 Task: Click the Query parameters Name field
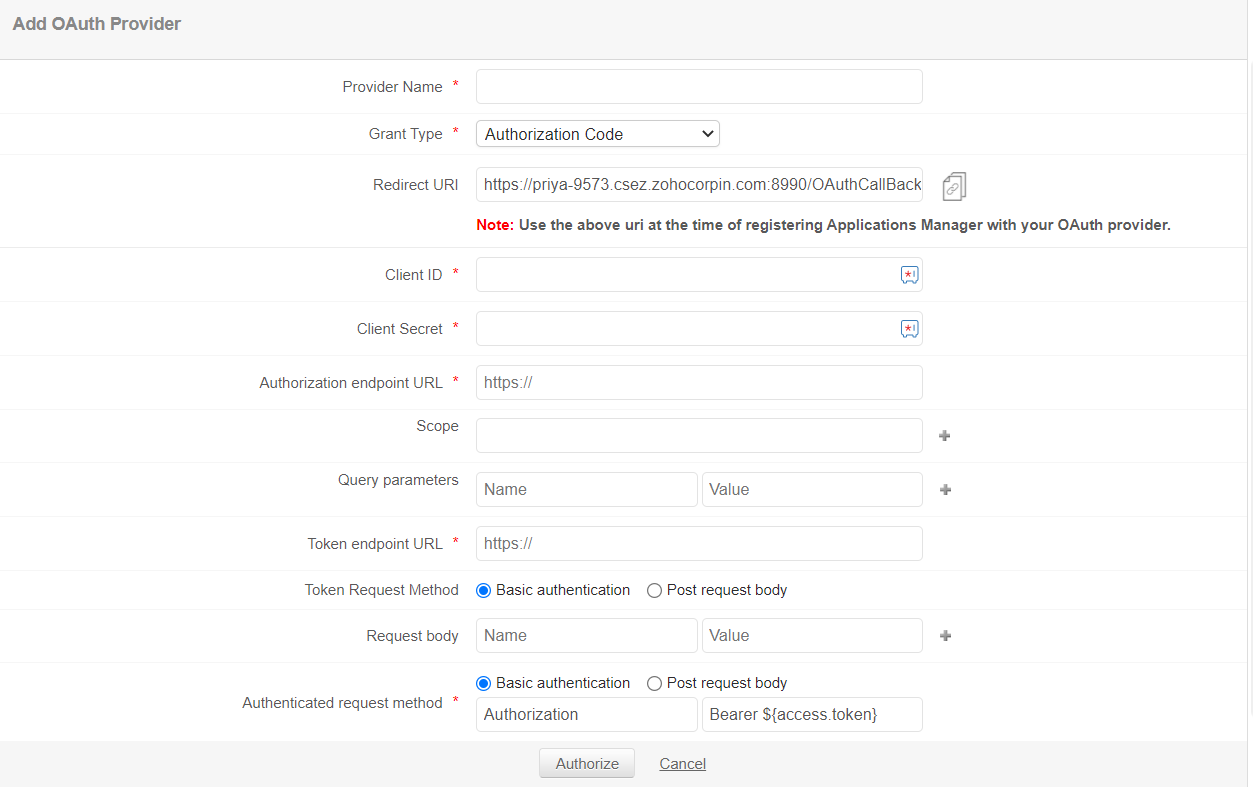[586, 490]
